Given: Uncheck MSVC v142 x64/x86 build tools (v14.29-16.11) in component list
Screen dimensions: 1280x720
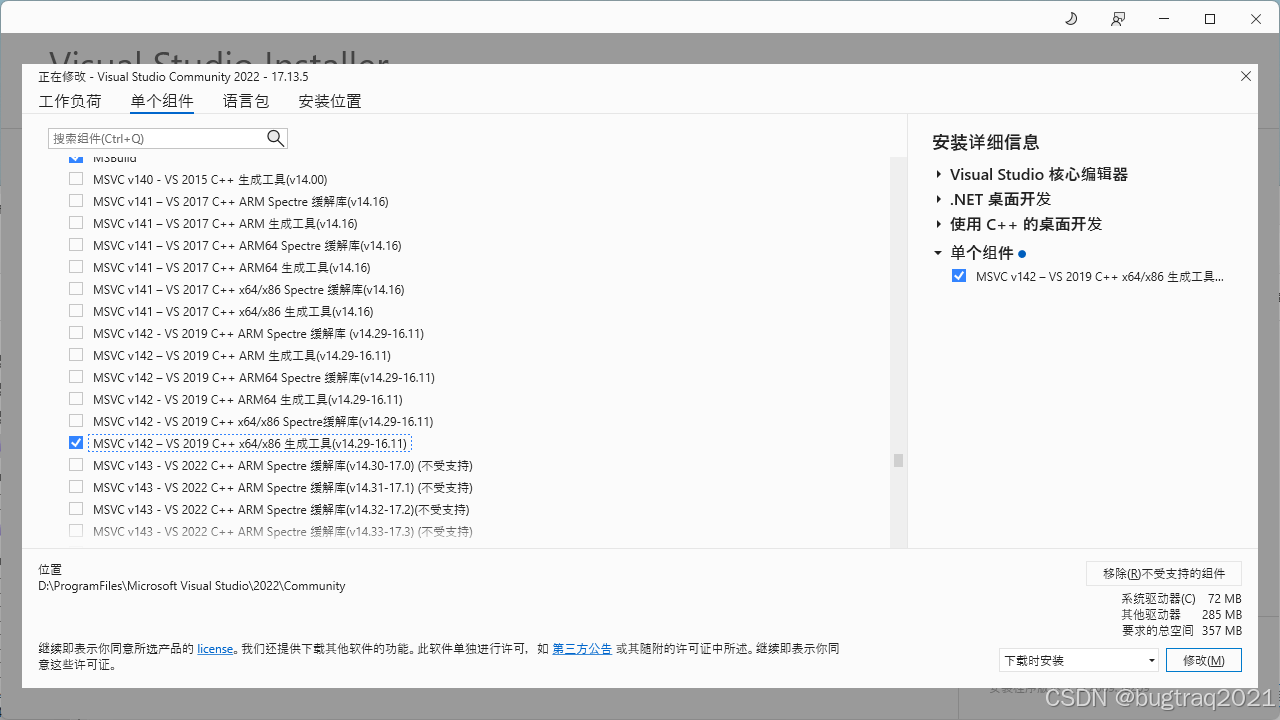Looking at the screenshot, I should coord(76,444).
